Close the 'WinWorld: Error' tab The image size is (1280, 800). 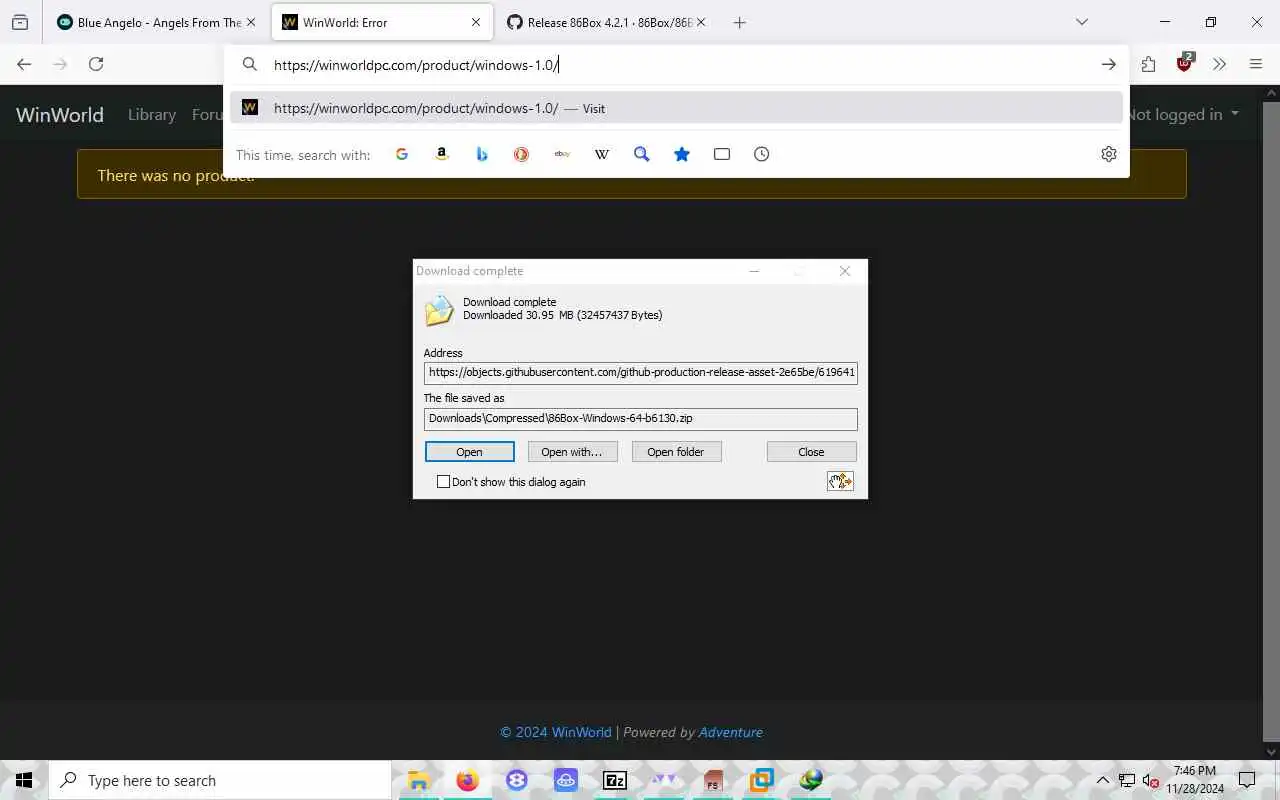pyautogui.click(x=476, y=22)
